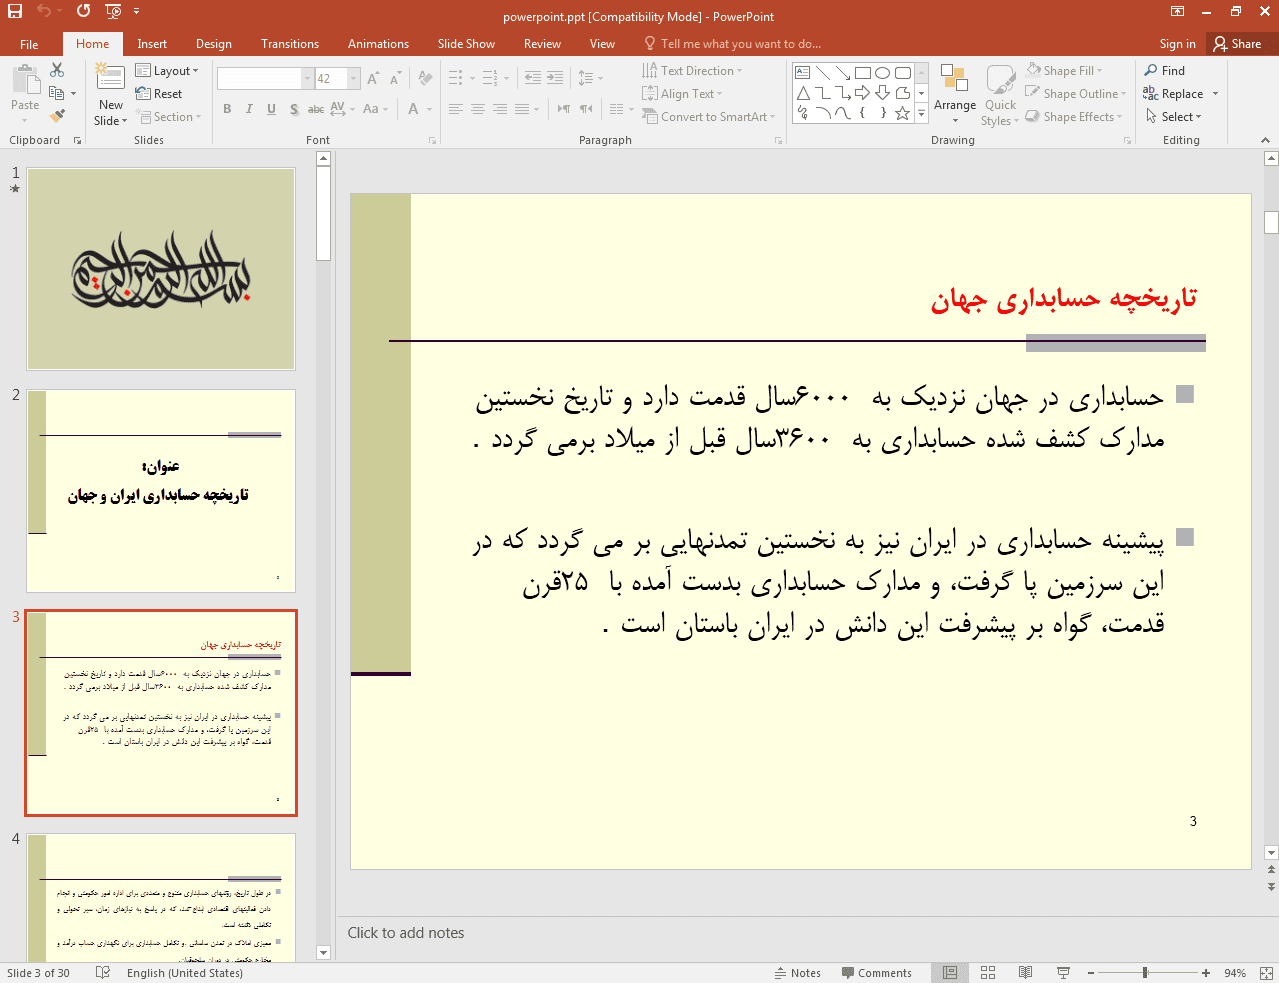Click the zoom slider handle
This screenshot has width=1279, height=983.
(x=1145, y=972)
